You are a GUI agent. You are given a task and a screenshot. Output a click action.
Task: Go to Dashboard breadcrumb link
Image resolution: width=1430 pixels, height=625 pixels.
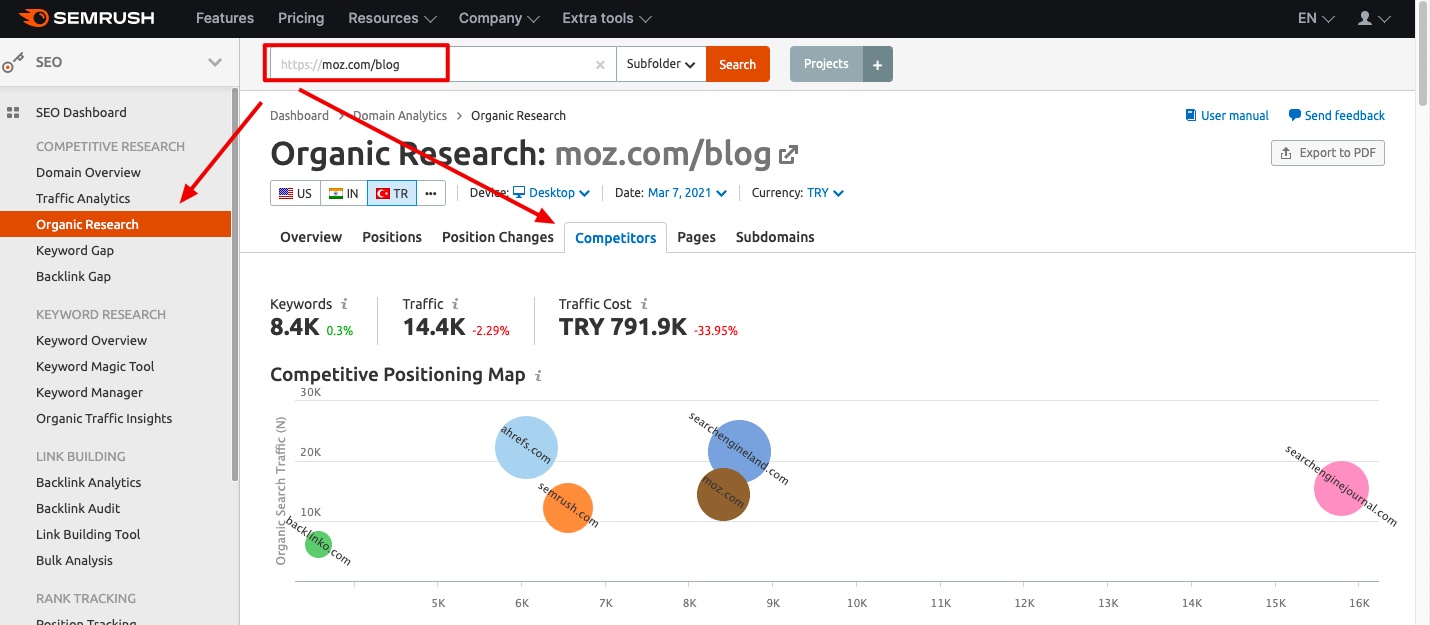tap(299, 115)
